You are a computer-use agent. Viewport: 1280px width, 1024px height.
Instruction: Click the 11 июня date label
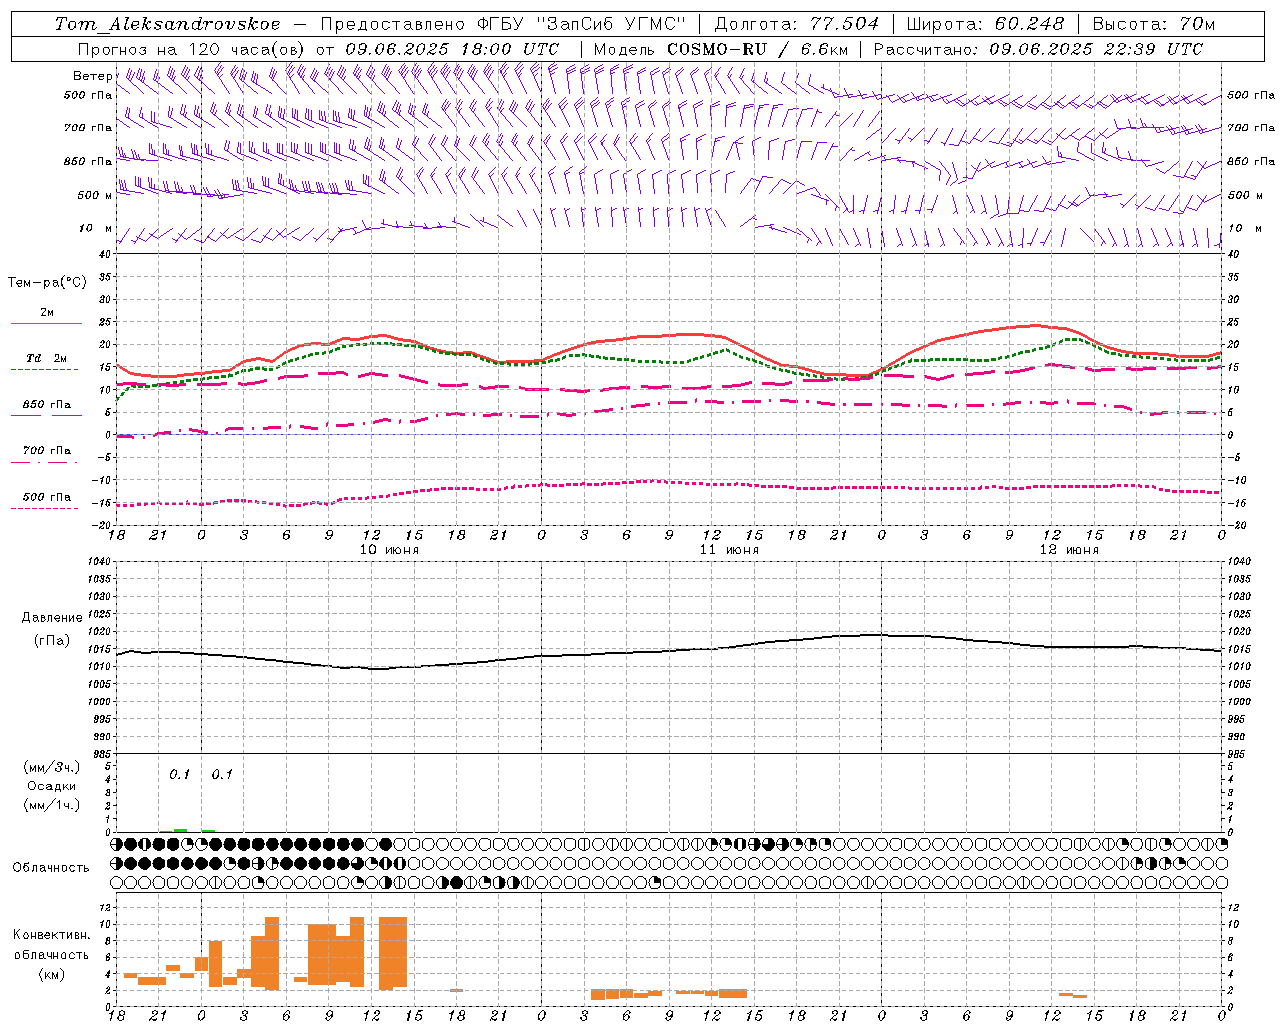pyautogui.click(x=729, y=550)
